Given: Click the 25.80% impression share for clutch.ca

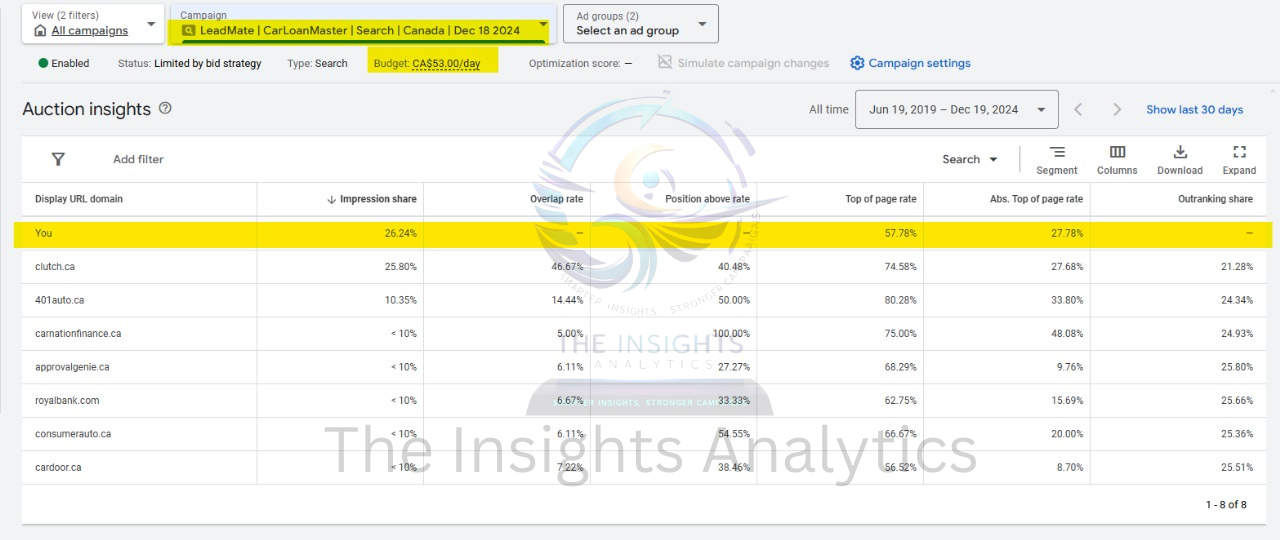Looking at the screenshot, I should tap(400, 267).
